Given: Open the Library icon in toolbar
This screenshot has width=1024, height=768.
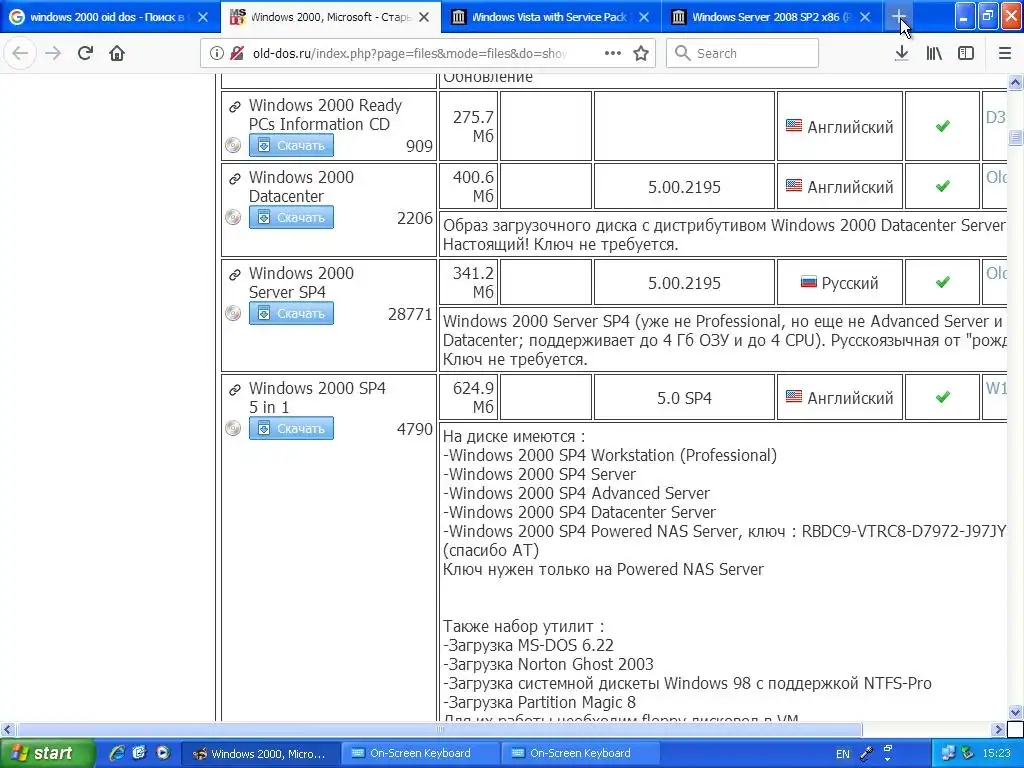Looking at the screenshot, I should coord(934,54).
